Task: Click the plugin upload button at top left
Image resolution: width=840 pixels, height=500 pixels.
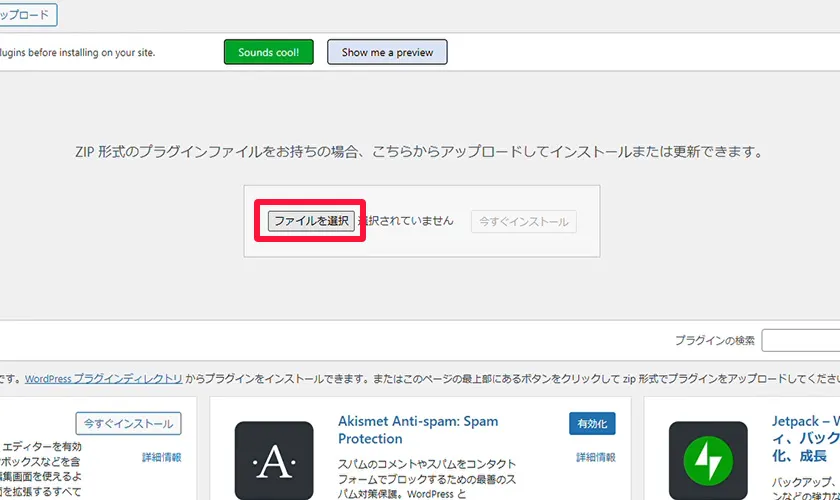Action: click(28, 14)
